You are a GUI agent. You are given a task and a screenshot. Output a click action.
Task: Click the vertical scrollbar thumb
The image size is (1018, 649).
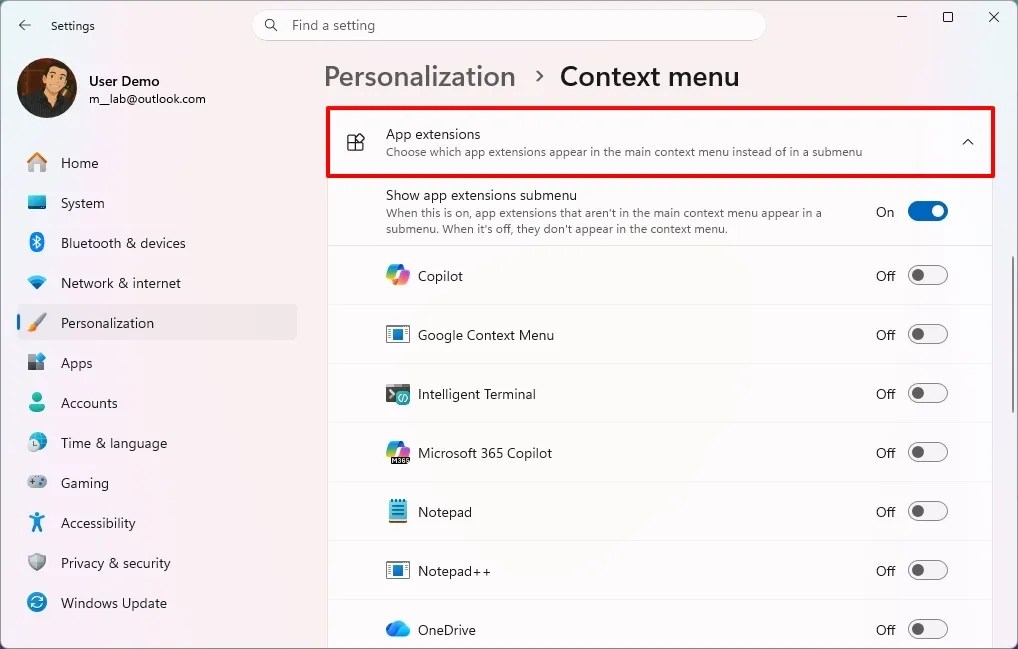(x=1013, y=334)
